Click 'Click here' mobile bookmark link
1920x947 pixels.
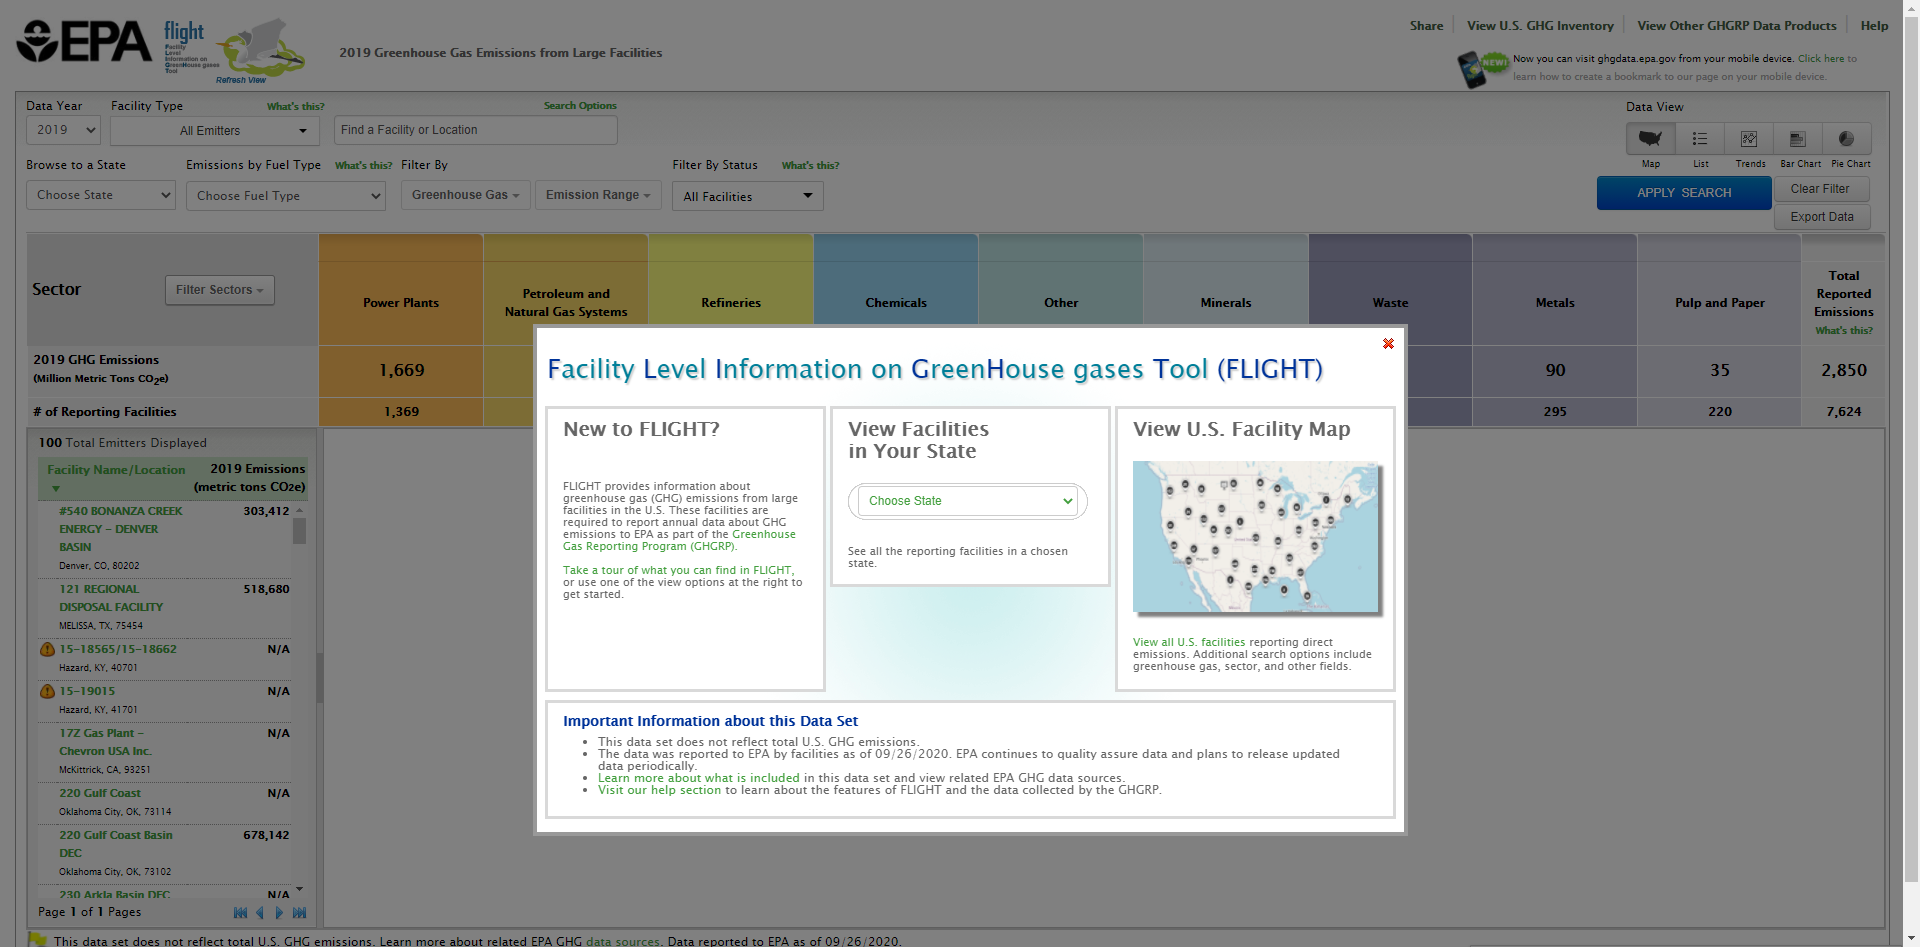coord(1822,59)
